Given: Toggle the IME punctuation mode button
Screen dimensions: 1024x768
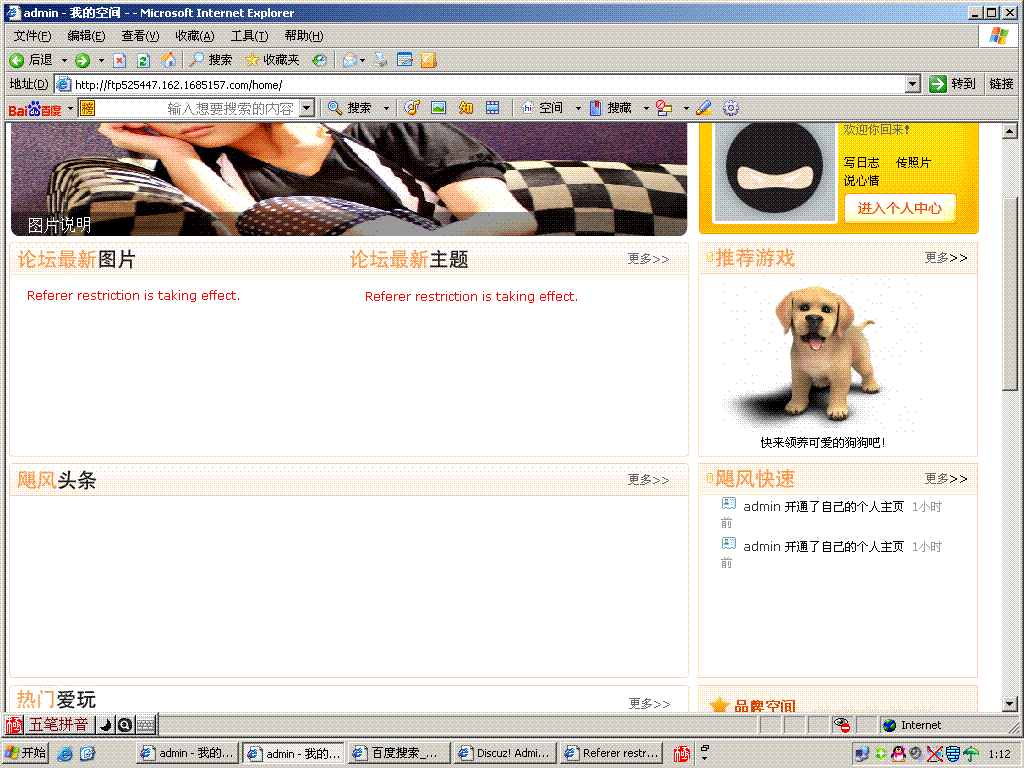Looking at the screenshot, I should click(x=125, y=724).
